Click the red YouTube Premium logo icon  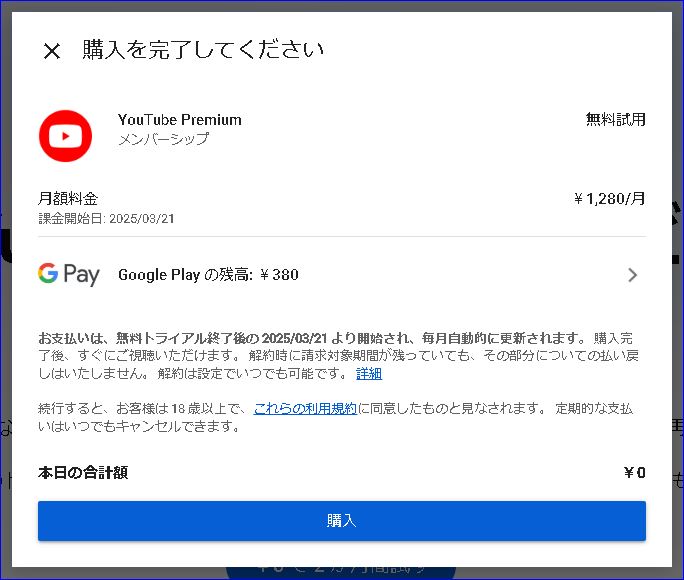click(x=65, y=136)
